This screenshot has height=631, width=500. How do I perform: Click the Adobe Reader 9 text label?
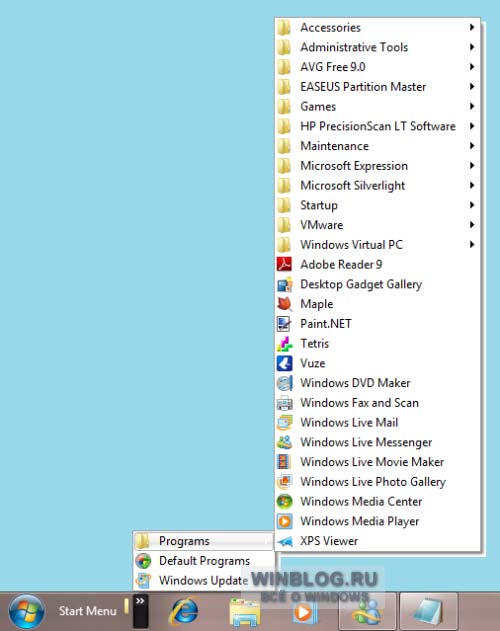341,264
